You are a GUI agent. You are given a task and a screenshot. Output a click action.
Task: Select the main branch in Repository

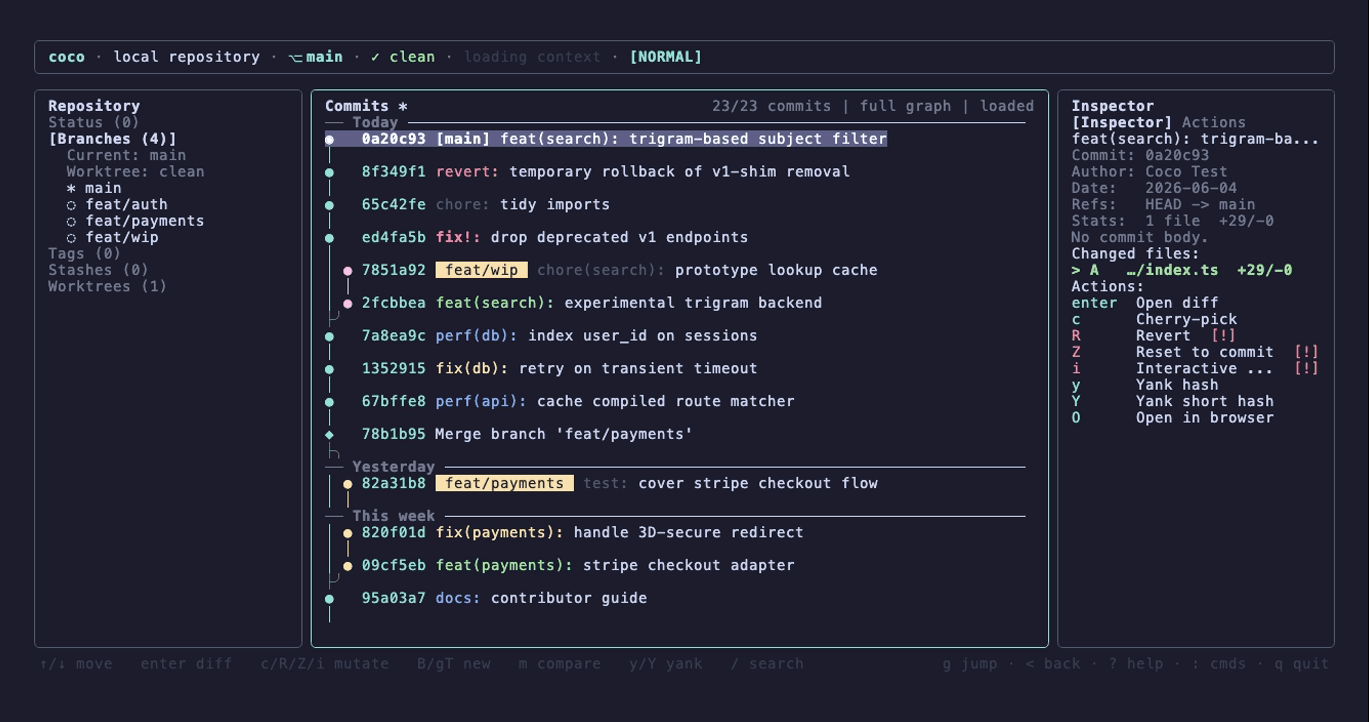[x=94, y=188]
